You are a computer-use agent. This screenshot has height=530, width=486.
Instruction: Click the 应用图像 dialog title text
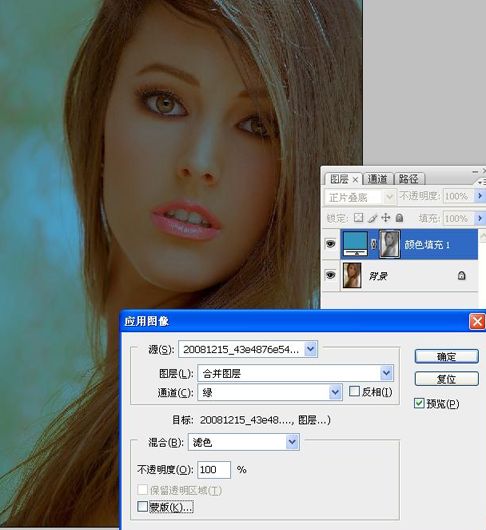[146, 321]
